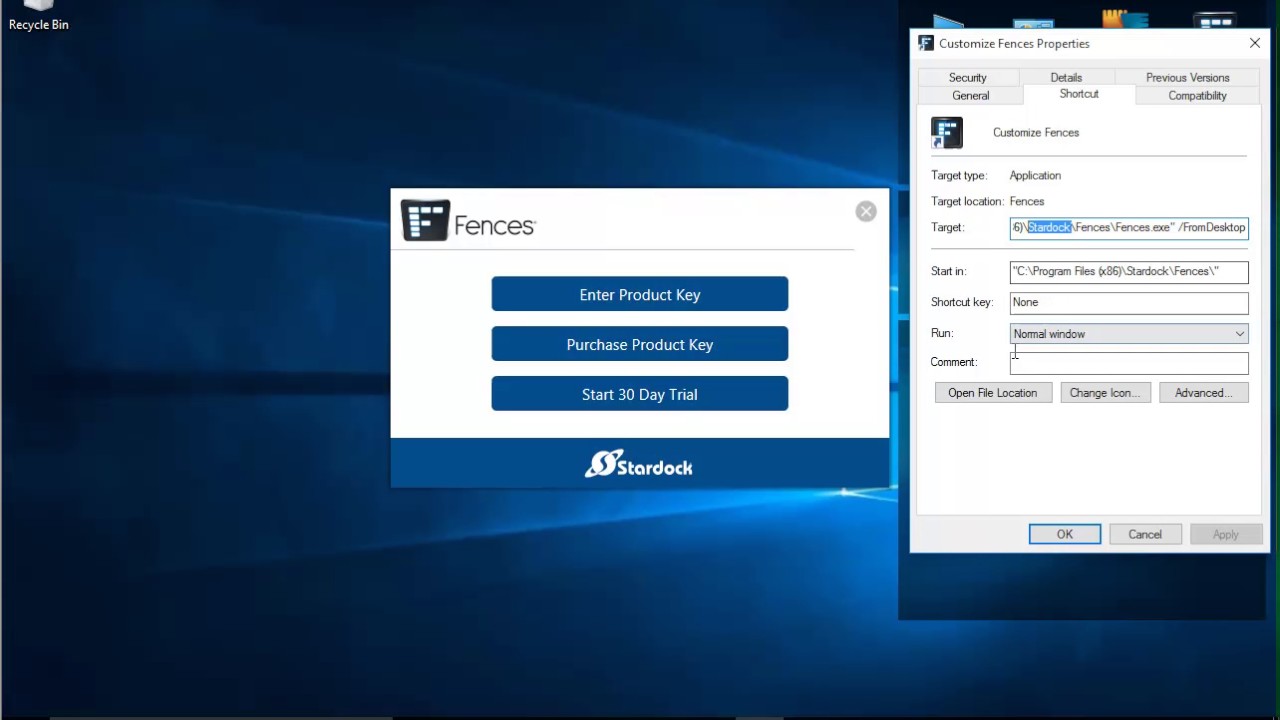Viewport: 1280px width, 720px height.
Task: Switch to the Security tab
Action: [968, 77]
